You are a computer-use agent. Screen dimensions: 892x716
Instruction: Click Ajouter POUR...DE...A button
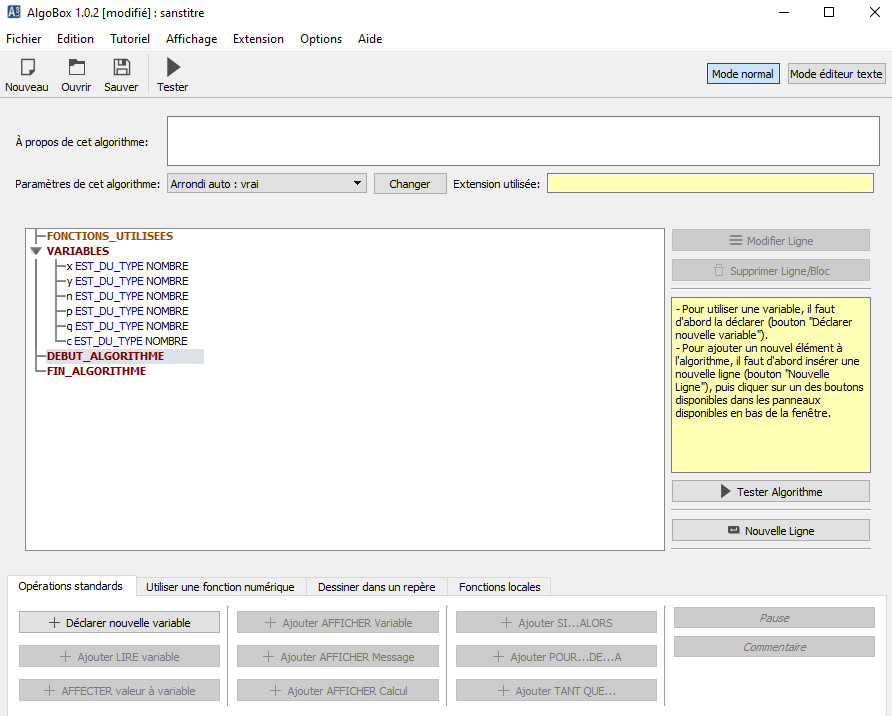click(556, 656)
